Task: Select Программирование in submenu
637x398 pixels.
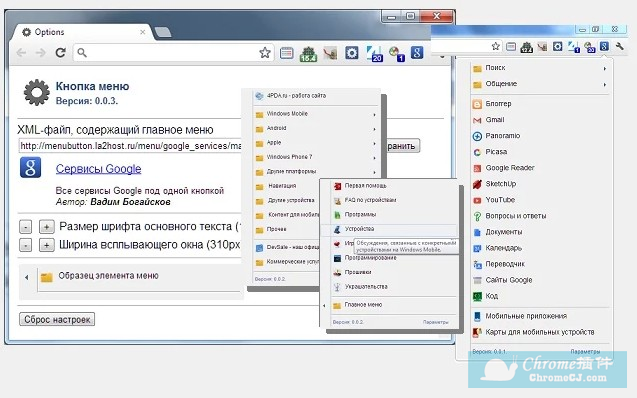Action: [x=394, y=258]
